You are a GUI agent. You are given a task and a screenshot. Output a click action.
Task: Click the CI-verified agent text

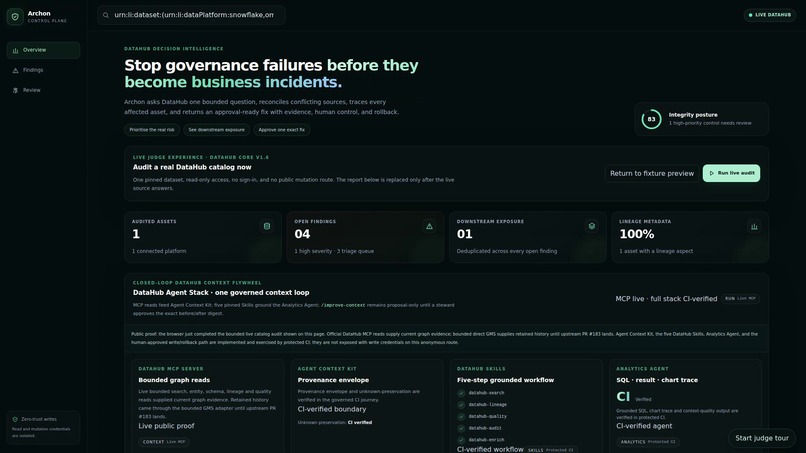644,426
